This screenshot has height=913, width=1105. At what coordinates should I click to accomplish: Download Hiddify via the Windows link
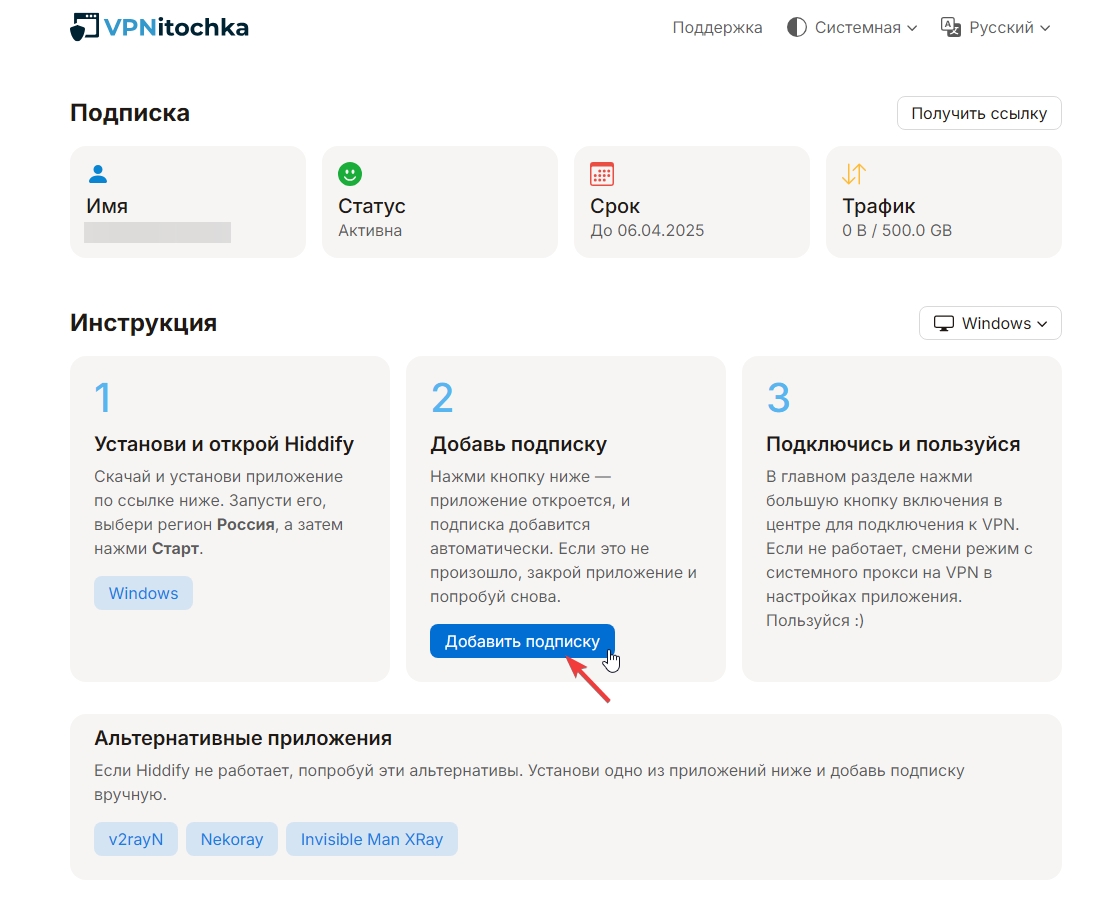tap(143, 593)
